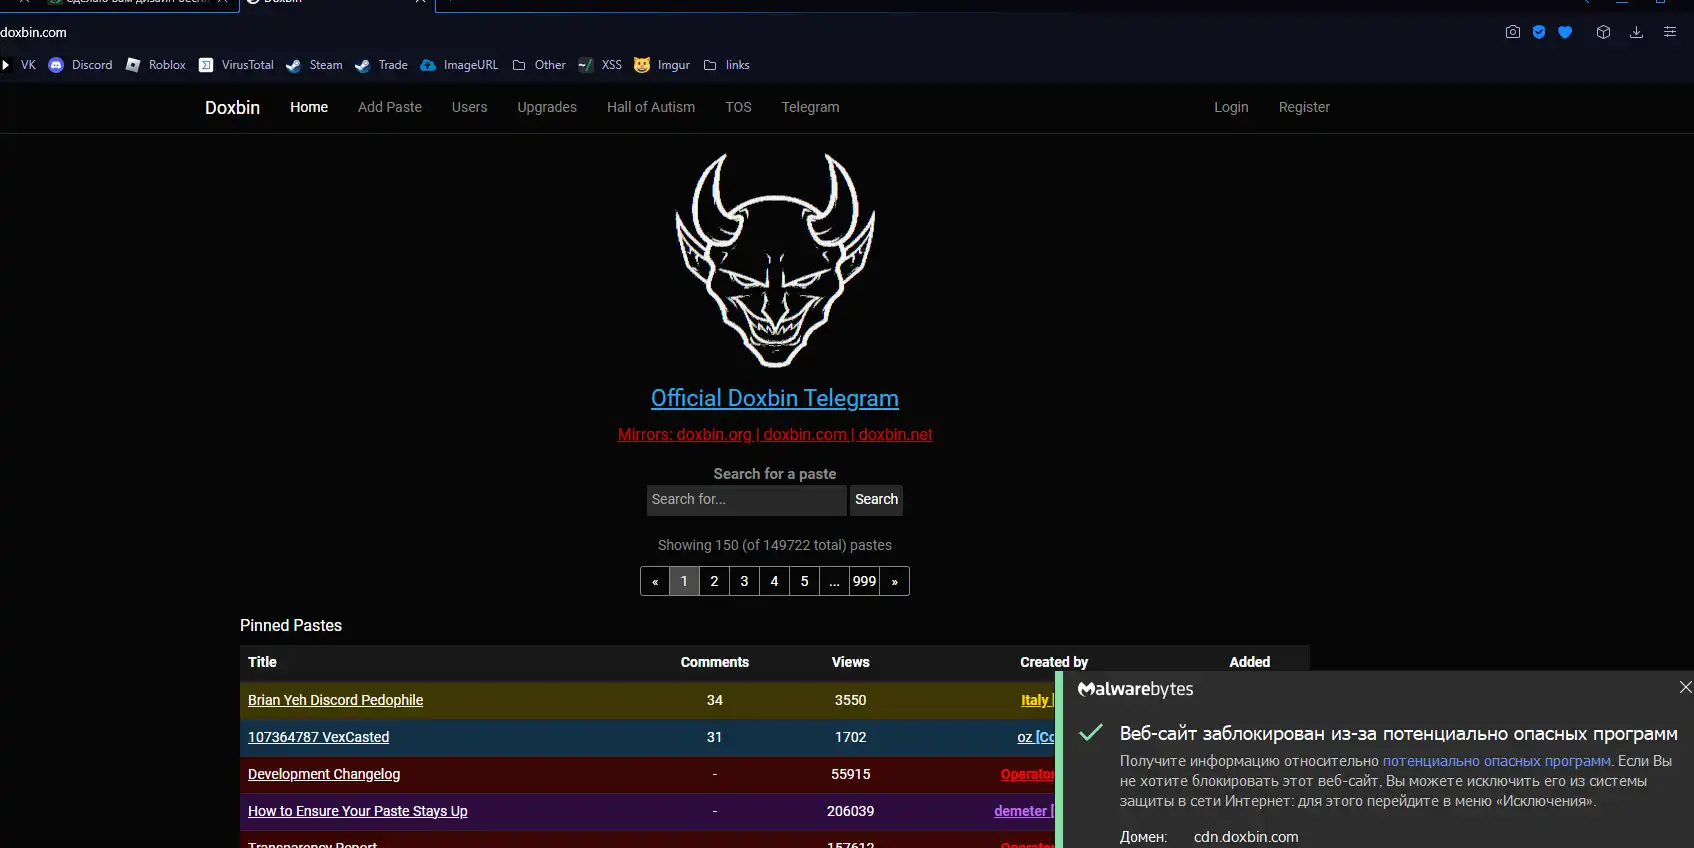
Task: Click the red Mirrors link
Action: click(775, 434)
